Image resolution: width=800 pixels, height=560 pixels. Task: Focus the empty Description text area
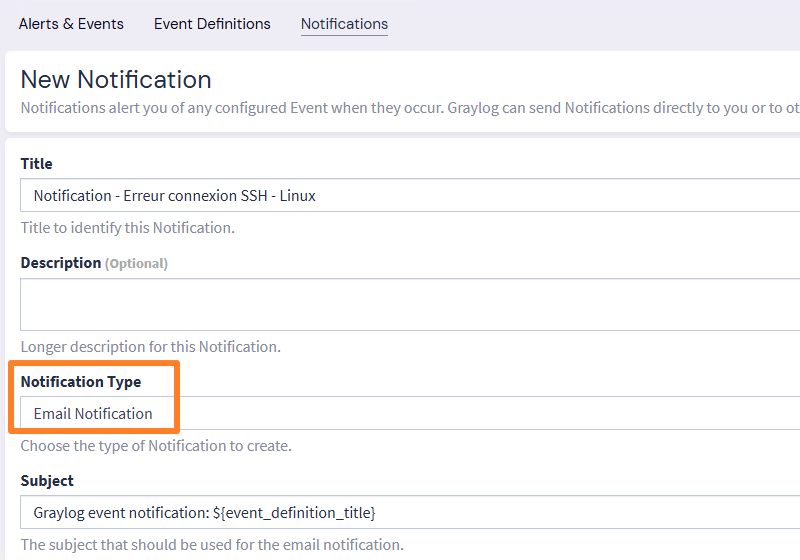click(400, 304)
